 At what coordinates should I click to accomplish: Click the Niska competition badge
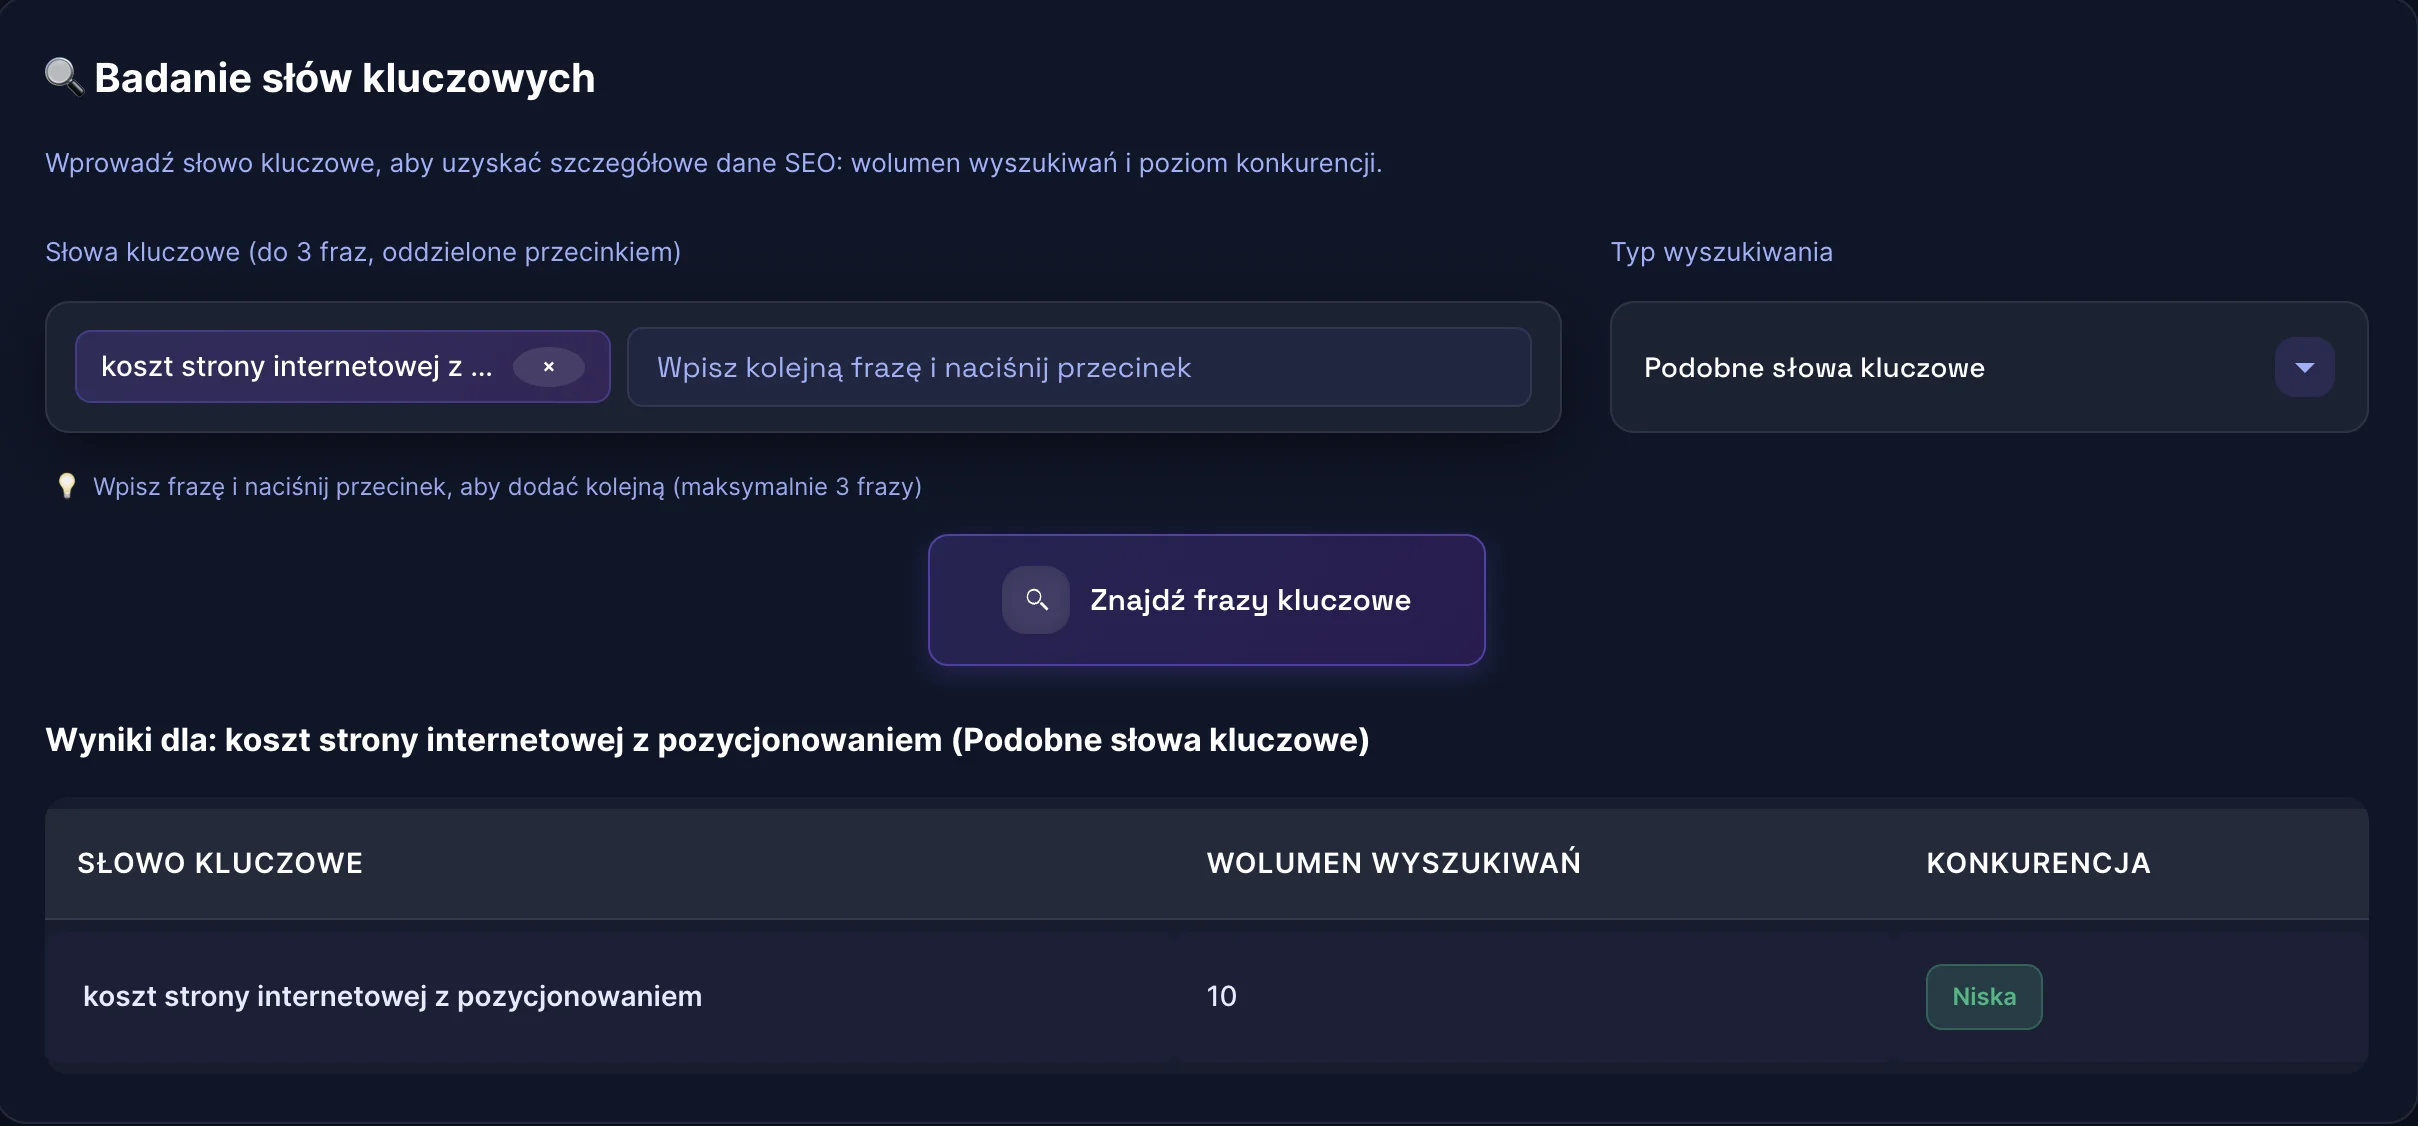click(x=1983, y=996)
